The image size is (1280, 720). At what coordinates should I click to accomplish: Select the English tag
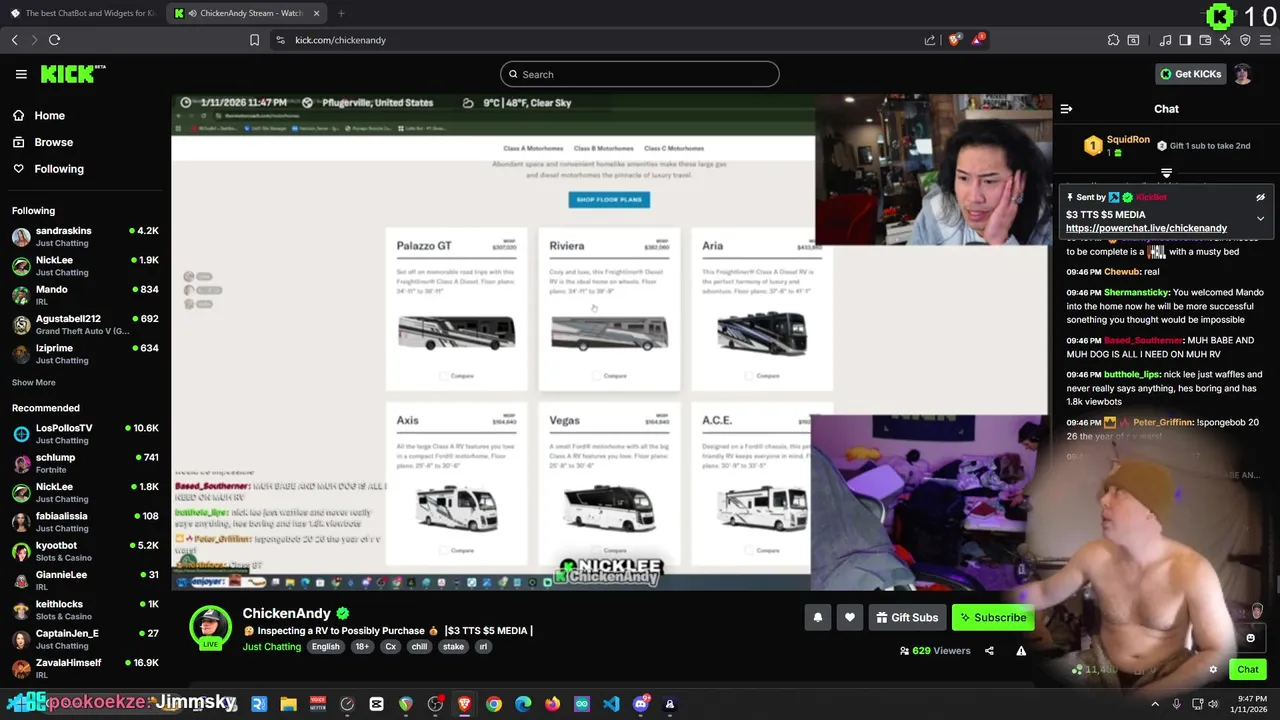[x=325, y=647]
